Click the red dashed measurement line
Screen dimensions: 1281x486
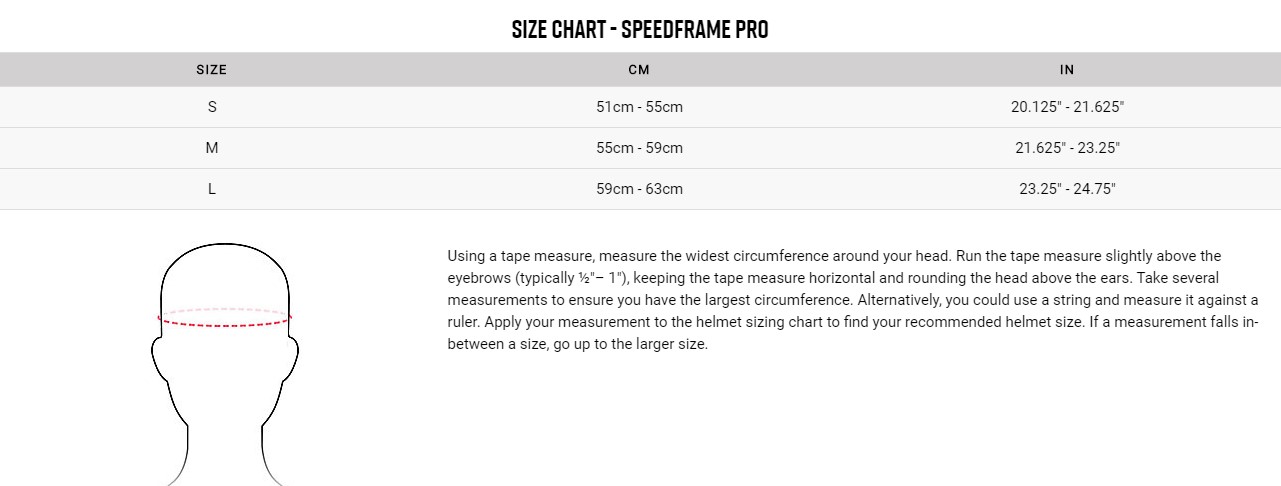[225, 324]
